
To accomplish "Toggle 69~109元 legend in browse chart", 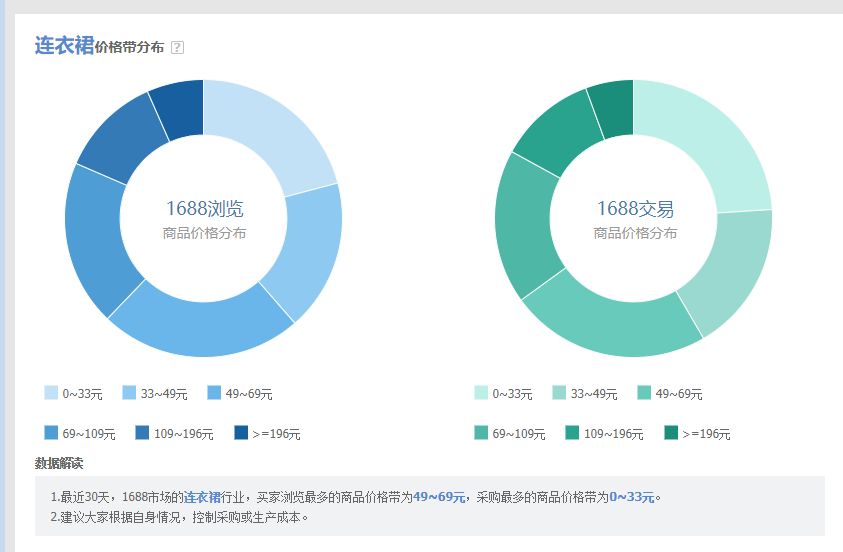I will (x=80, y=433).
